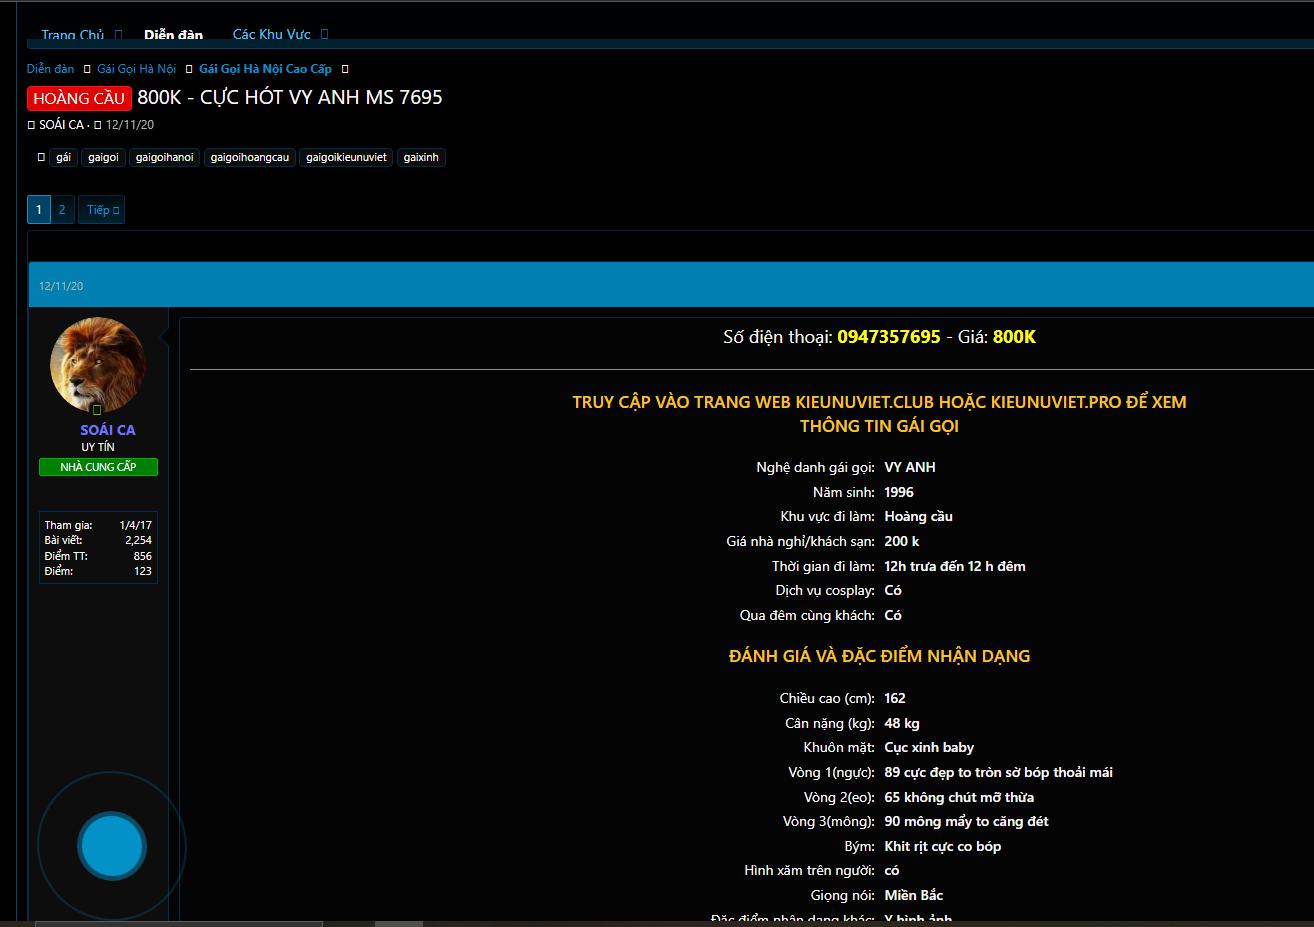Open the Tiếp next-page control
This screenshot has width=1314, height=927.
click(x=102, y=210)
